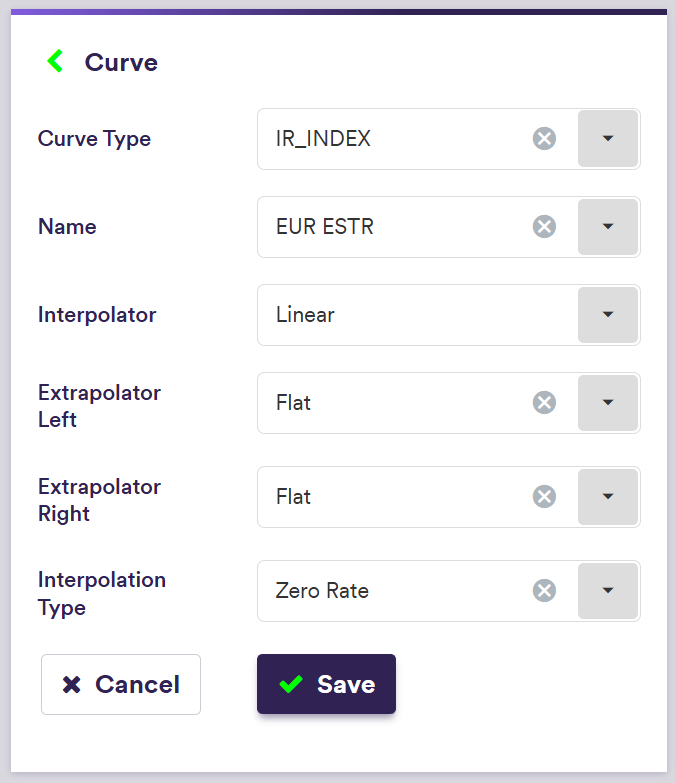Clear the Extrapolator Right selection
Image resolution: width=675 pixels, height=783 pixels.
click(x=544, y=497)
